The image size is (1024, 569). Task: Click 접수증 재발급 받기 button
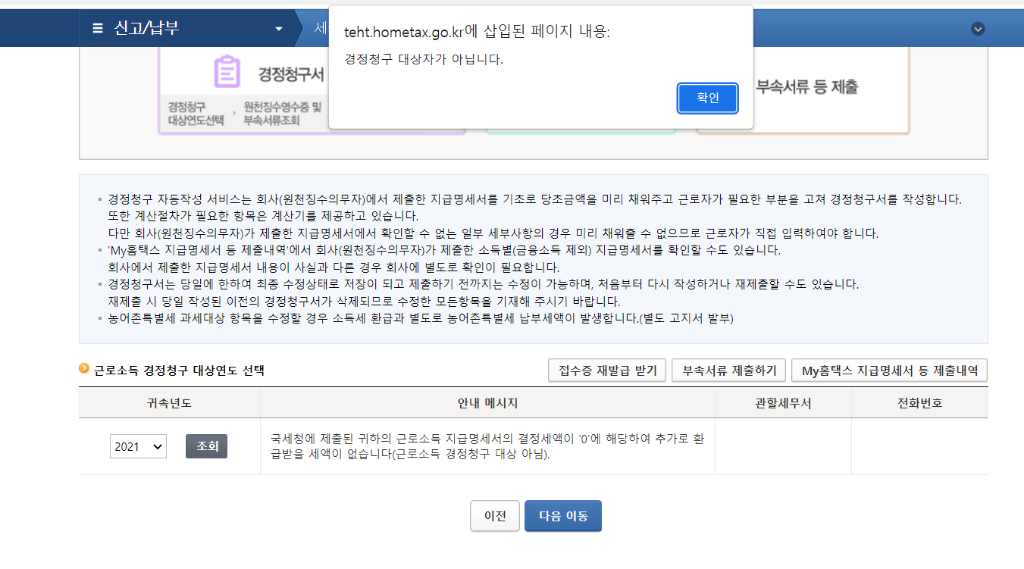point(606,370)
